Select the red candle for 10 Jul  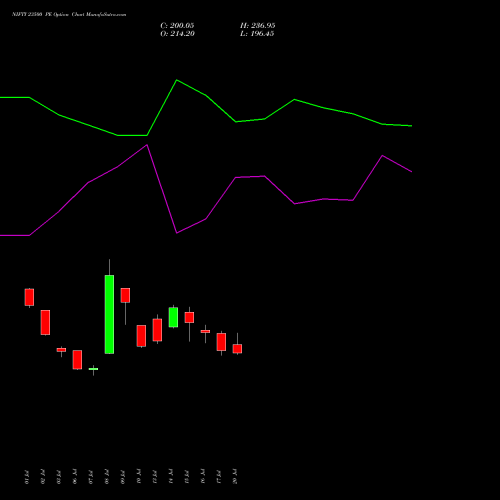[141, 336]
